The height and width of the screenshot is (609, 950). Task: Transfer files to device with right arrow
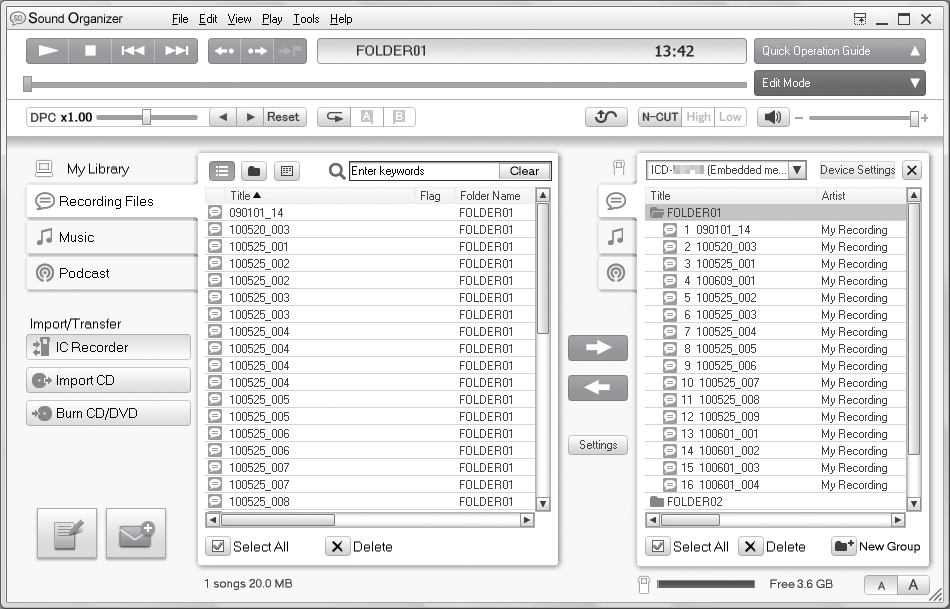(598, 347)
